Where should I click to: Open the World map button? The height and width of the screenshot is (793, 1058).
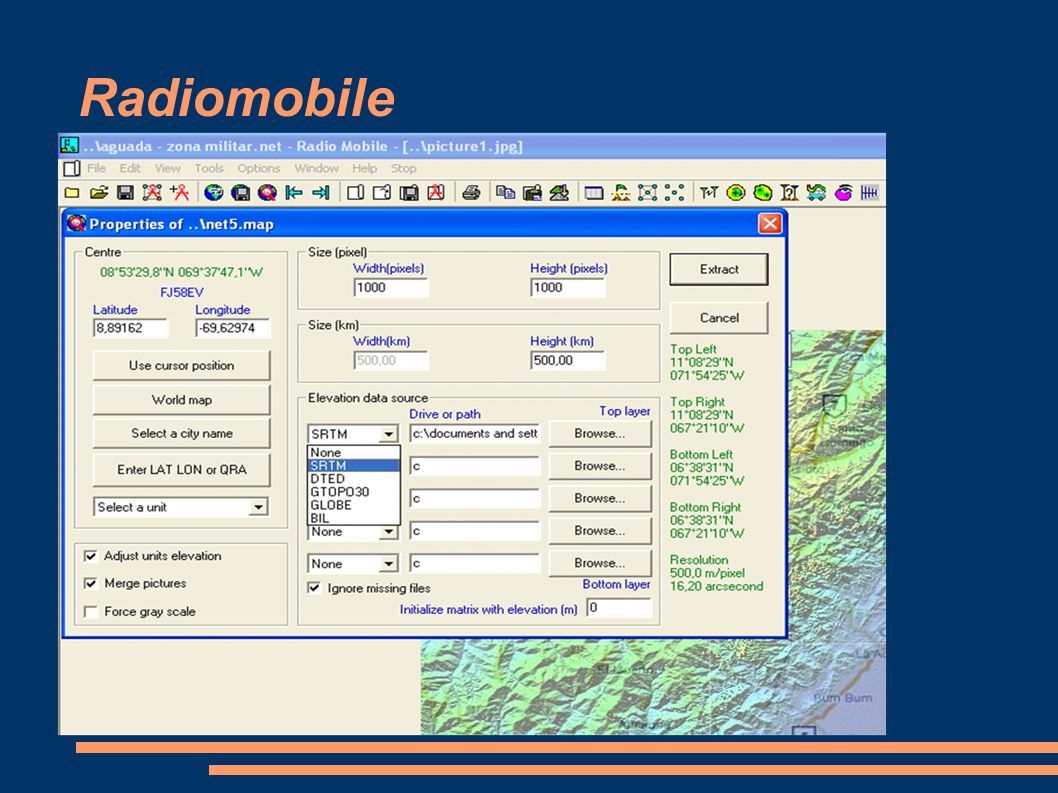click(x=182, y=400)
